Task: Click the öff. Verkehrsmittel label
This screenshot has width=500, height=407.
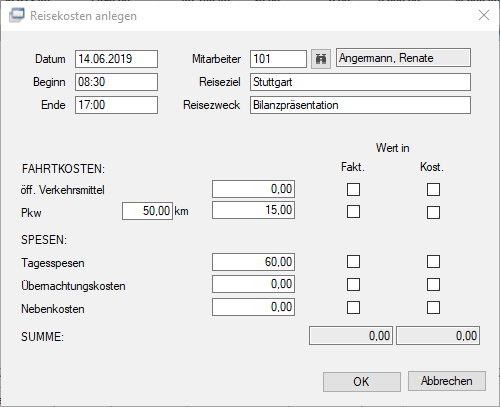Action: pos(63,190)
